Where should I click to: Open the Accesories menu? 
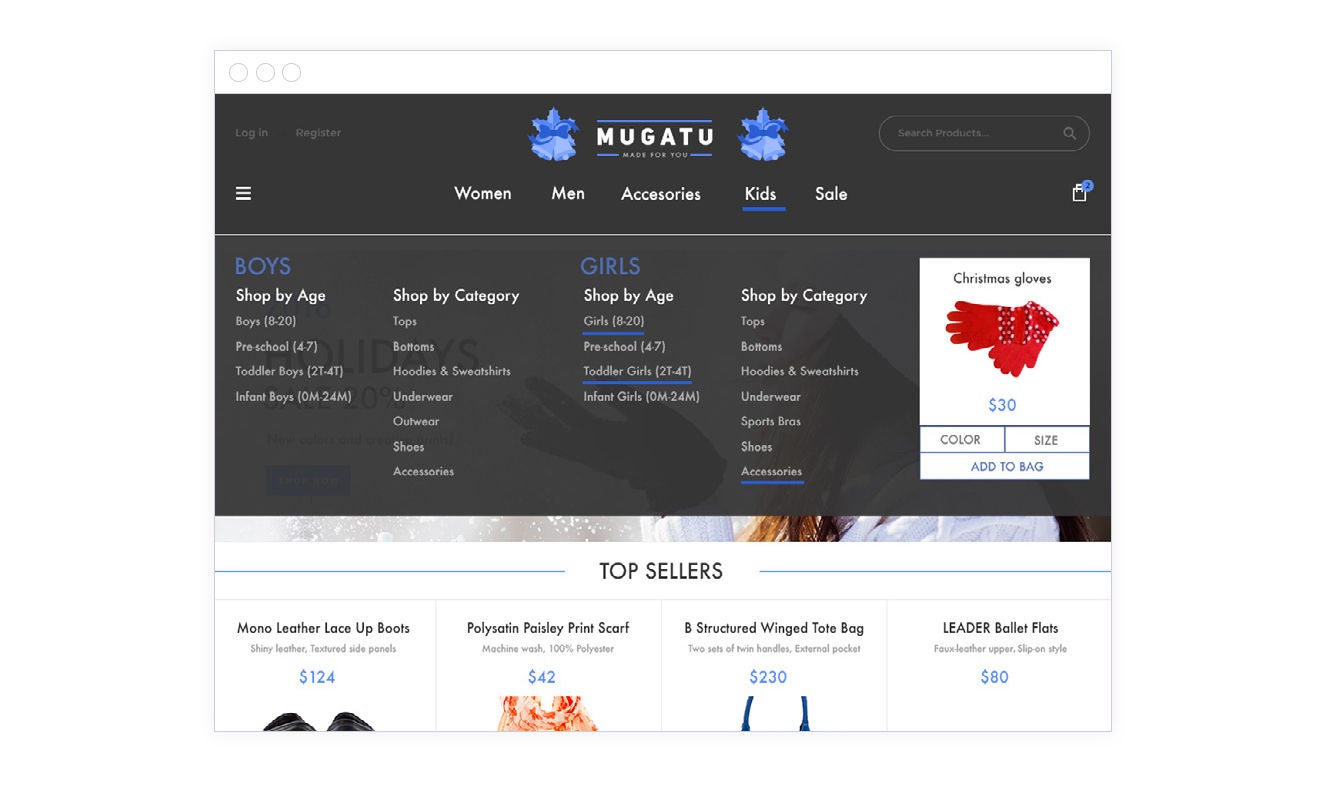[x=661, y=194]
